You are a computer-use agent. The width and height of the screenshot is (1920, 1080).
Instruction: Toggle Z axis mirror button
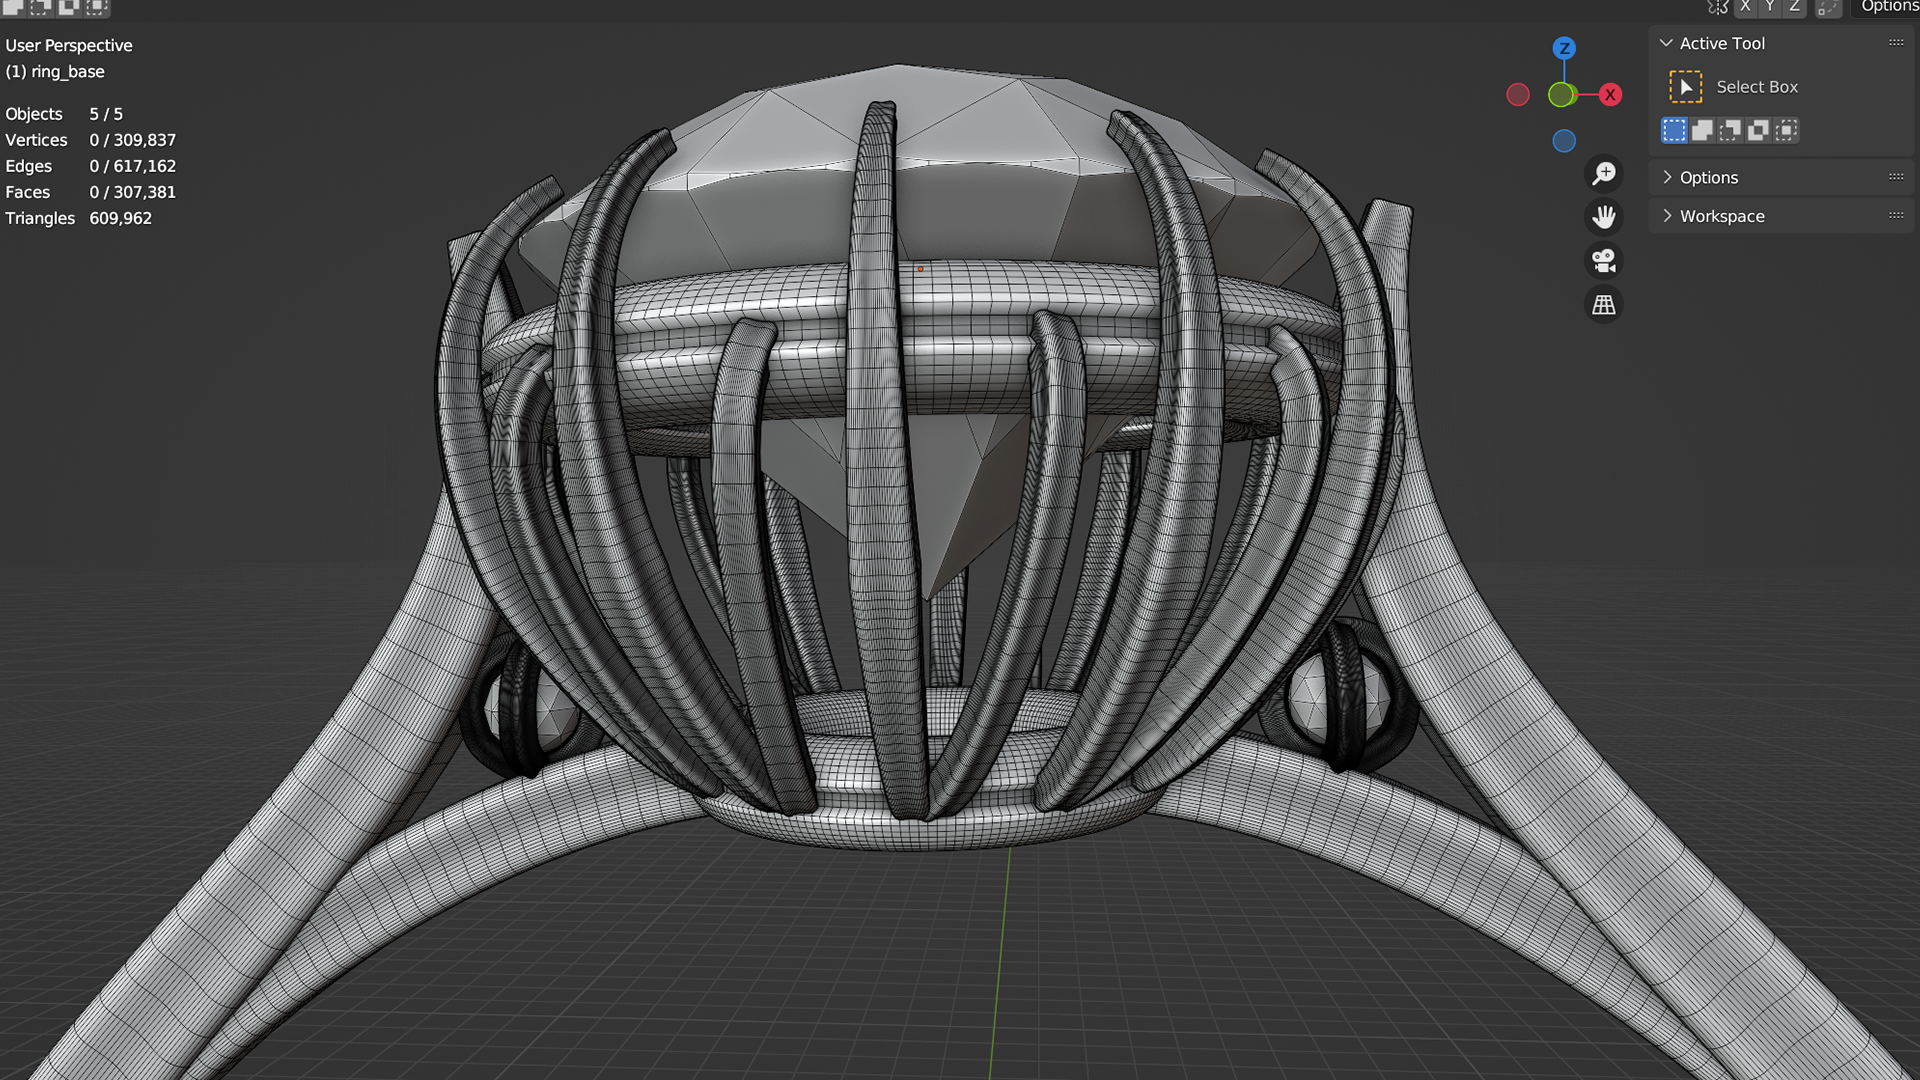point(1795,7)
